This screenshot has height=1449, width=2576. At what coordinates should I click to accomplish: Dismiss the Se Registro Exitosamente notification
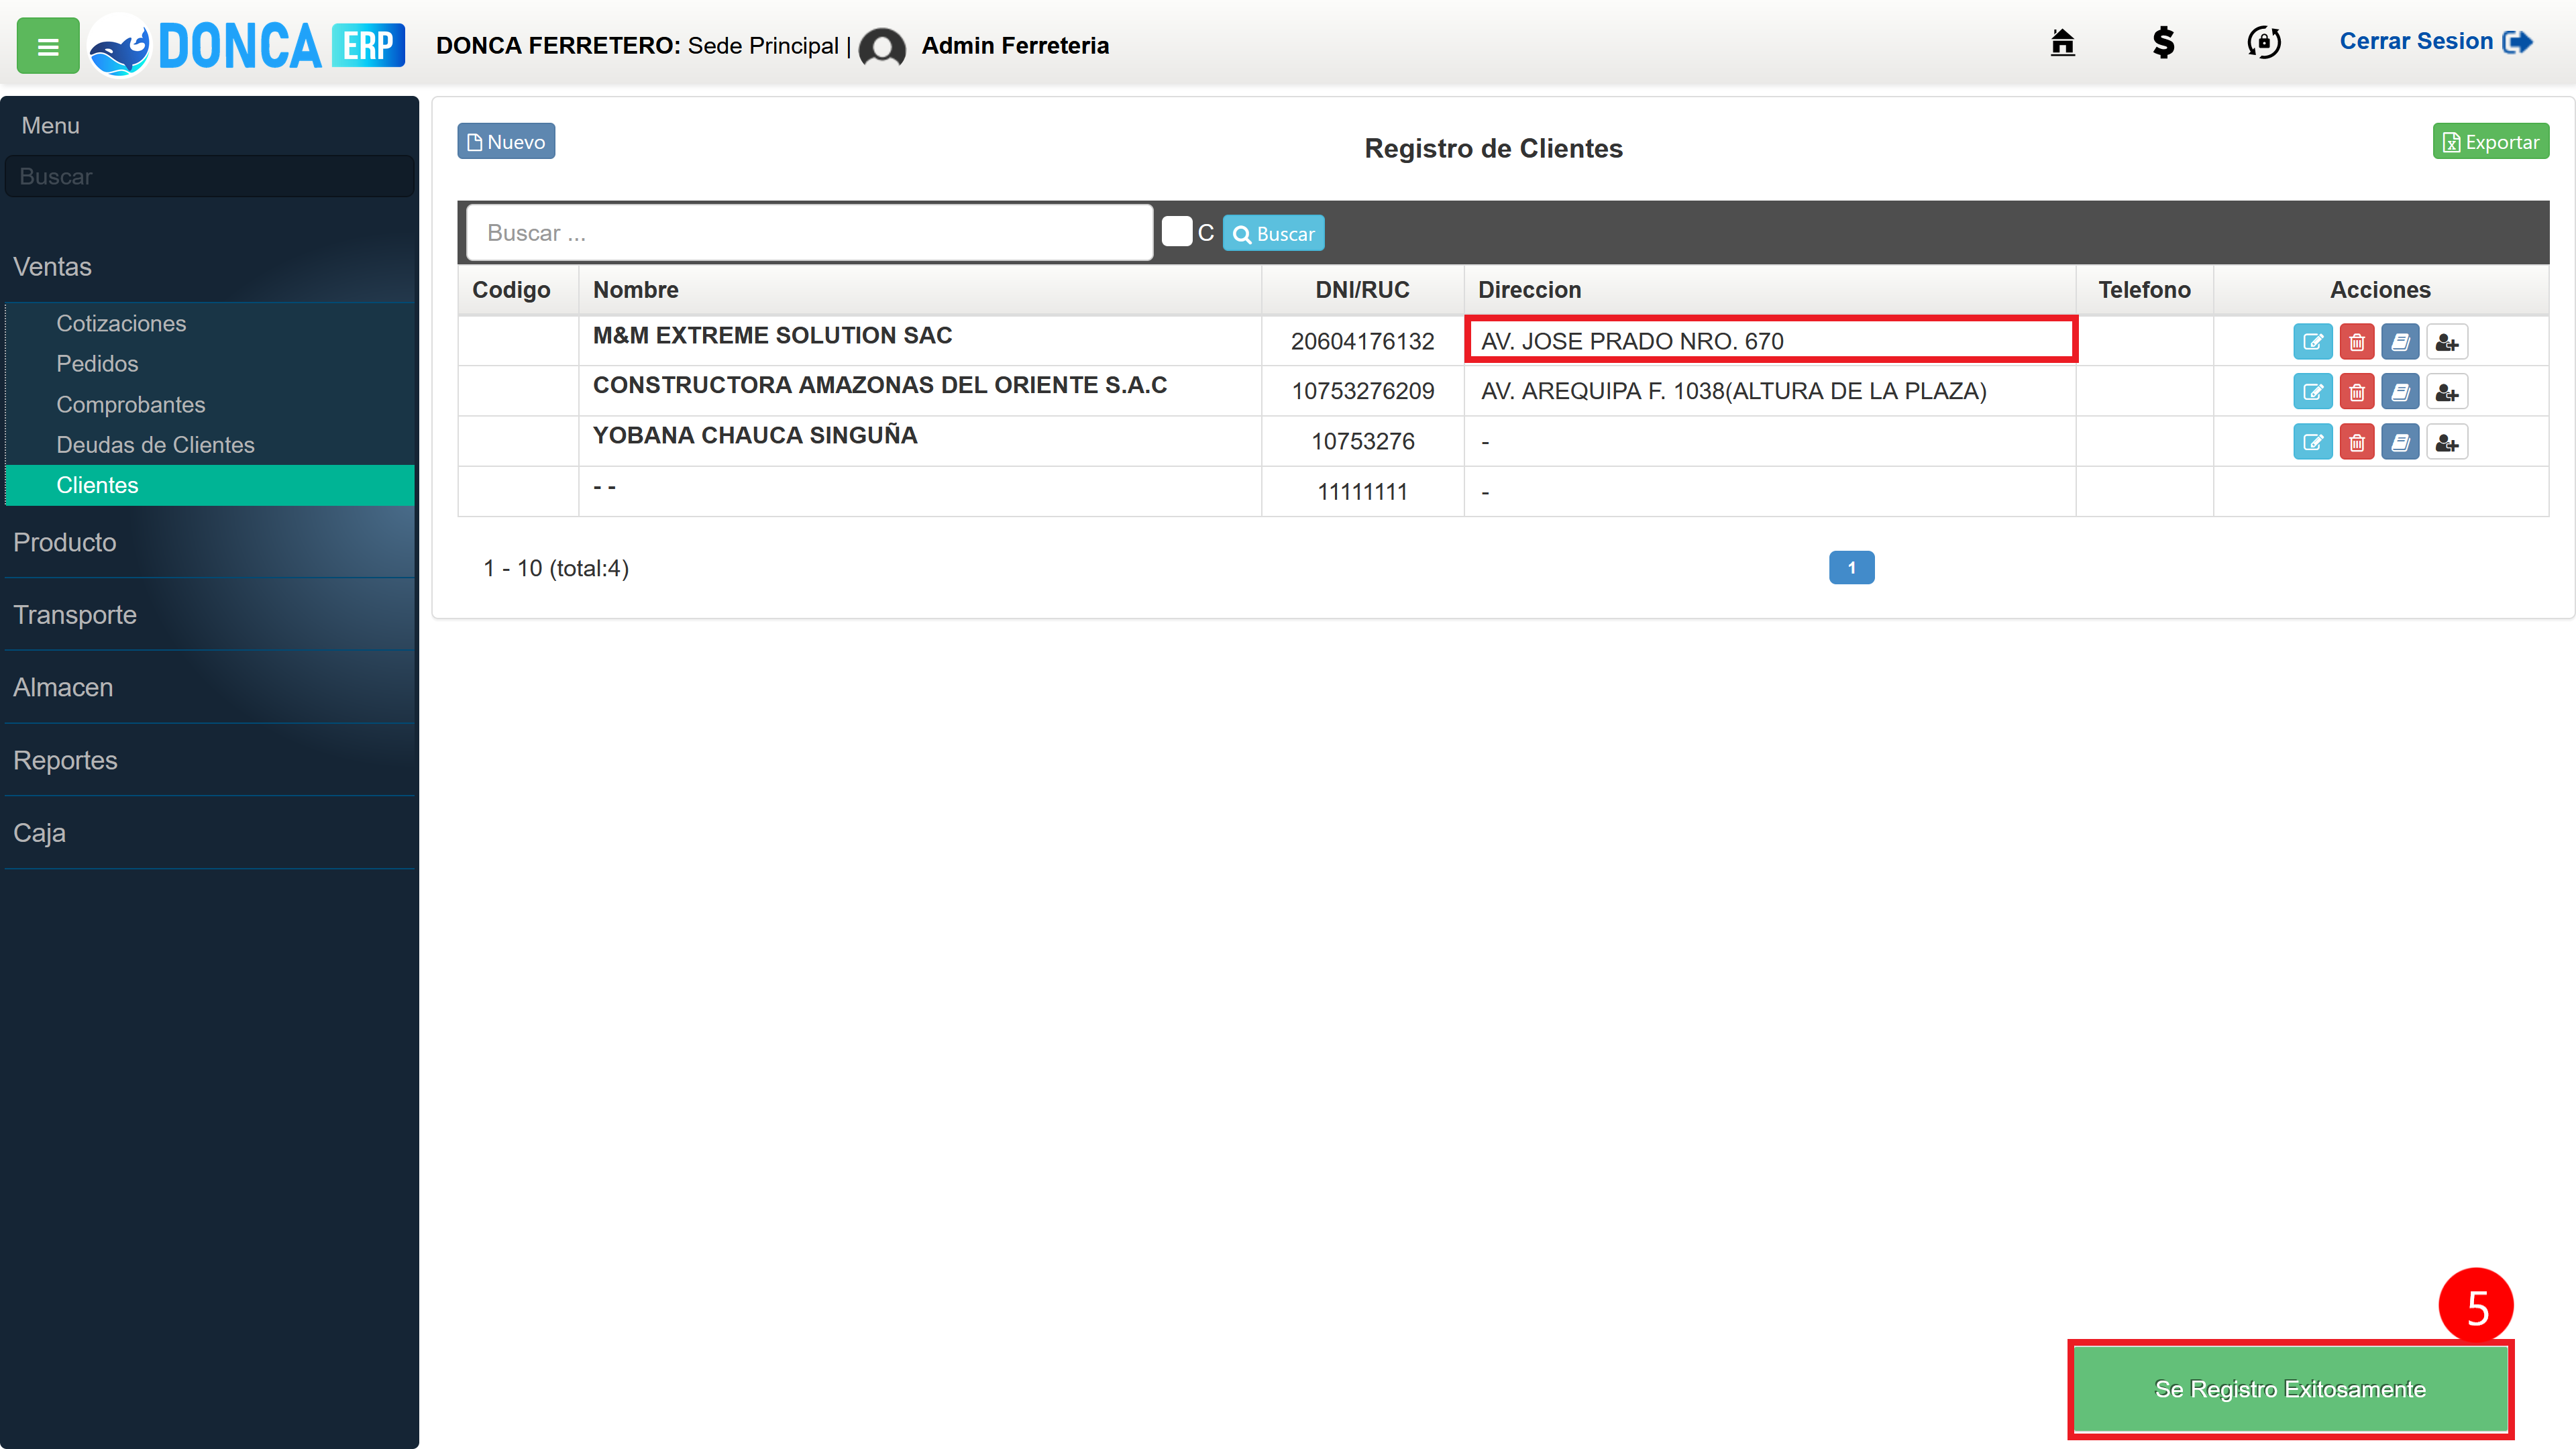click(x=2290, y=1389)
